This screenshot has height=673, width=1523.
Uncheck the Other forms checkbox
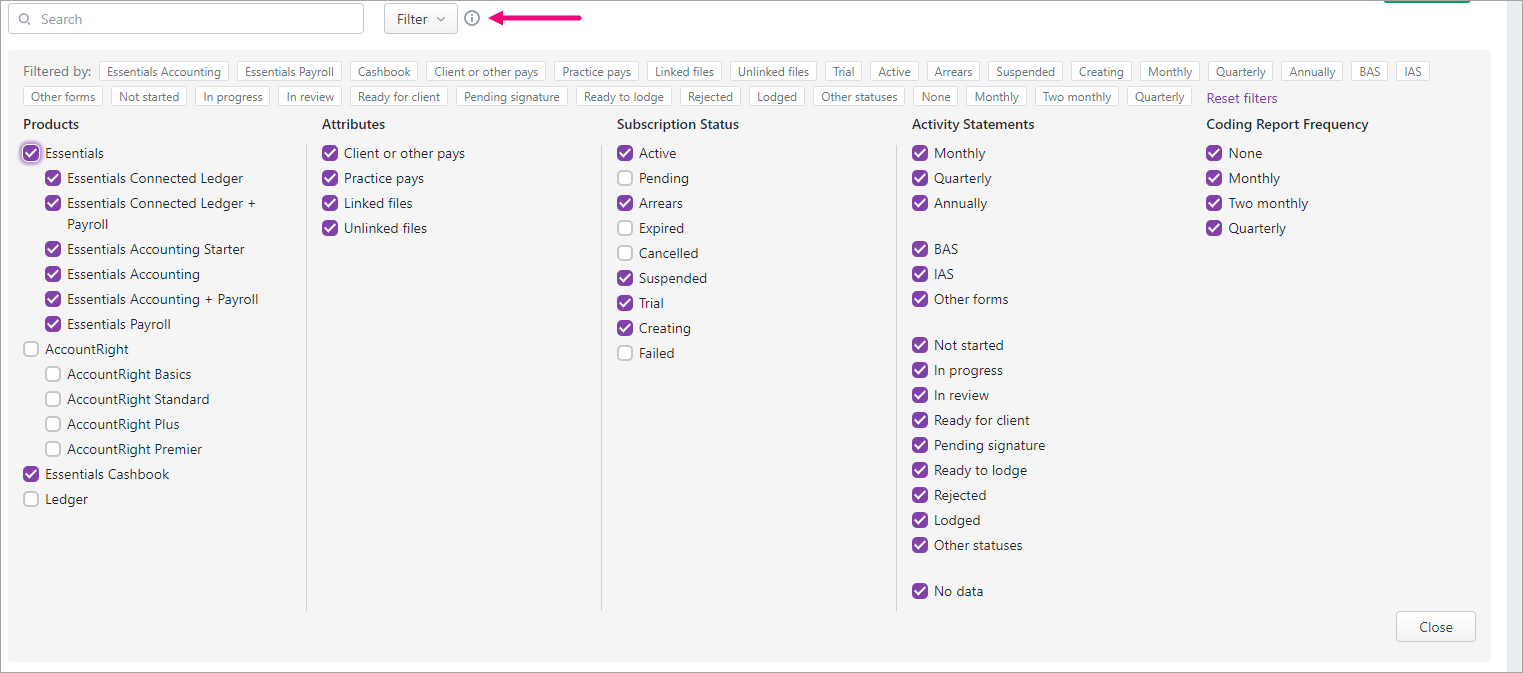[x=920, y=299]
